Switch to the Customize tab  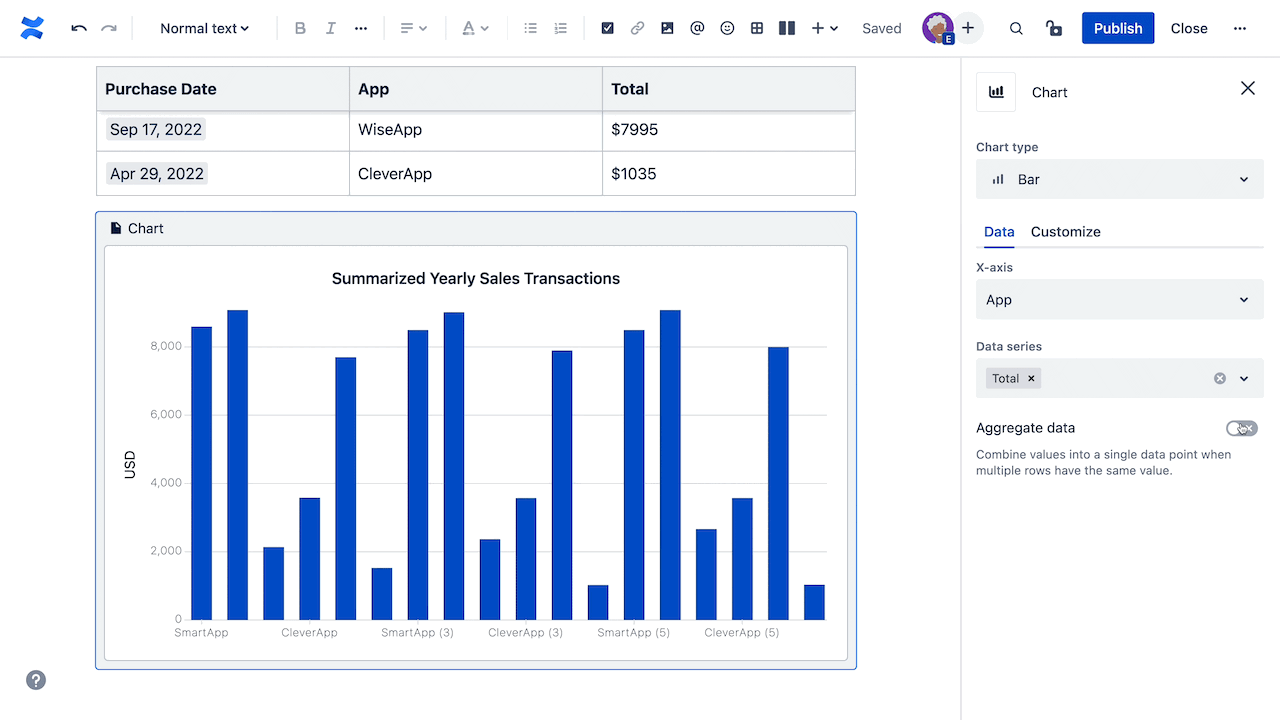click(1066, 231)
